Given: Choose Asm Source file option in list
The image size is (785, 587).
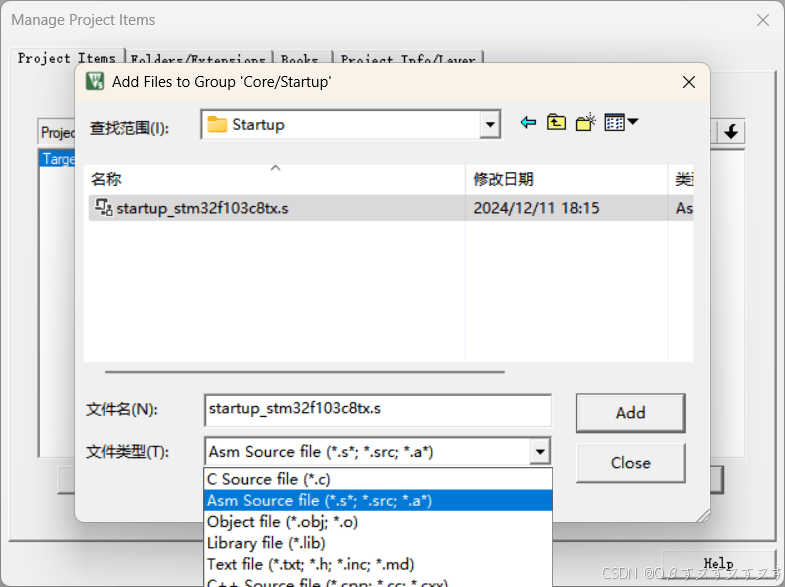Looking at the screenshot, I should [x=378, y=500].
